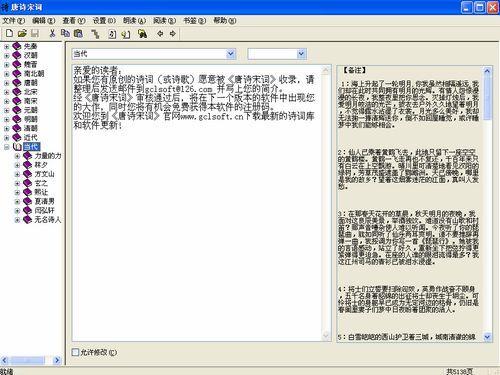Viewport: 500px width, 375px height.
Task: Expand the 近代 tree node
Action: 6,137
